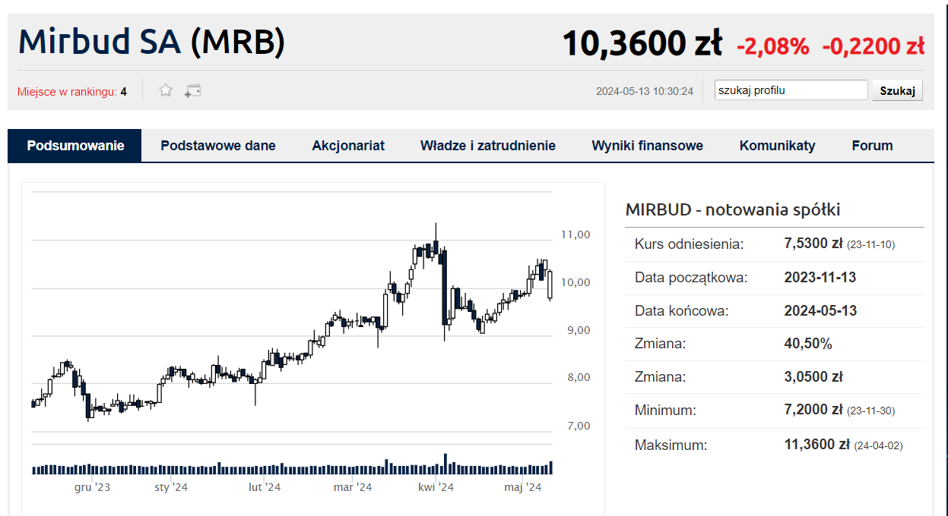Click MIRBUD - notowania spółki heading

point(733,210)
